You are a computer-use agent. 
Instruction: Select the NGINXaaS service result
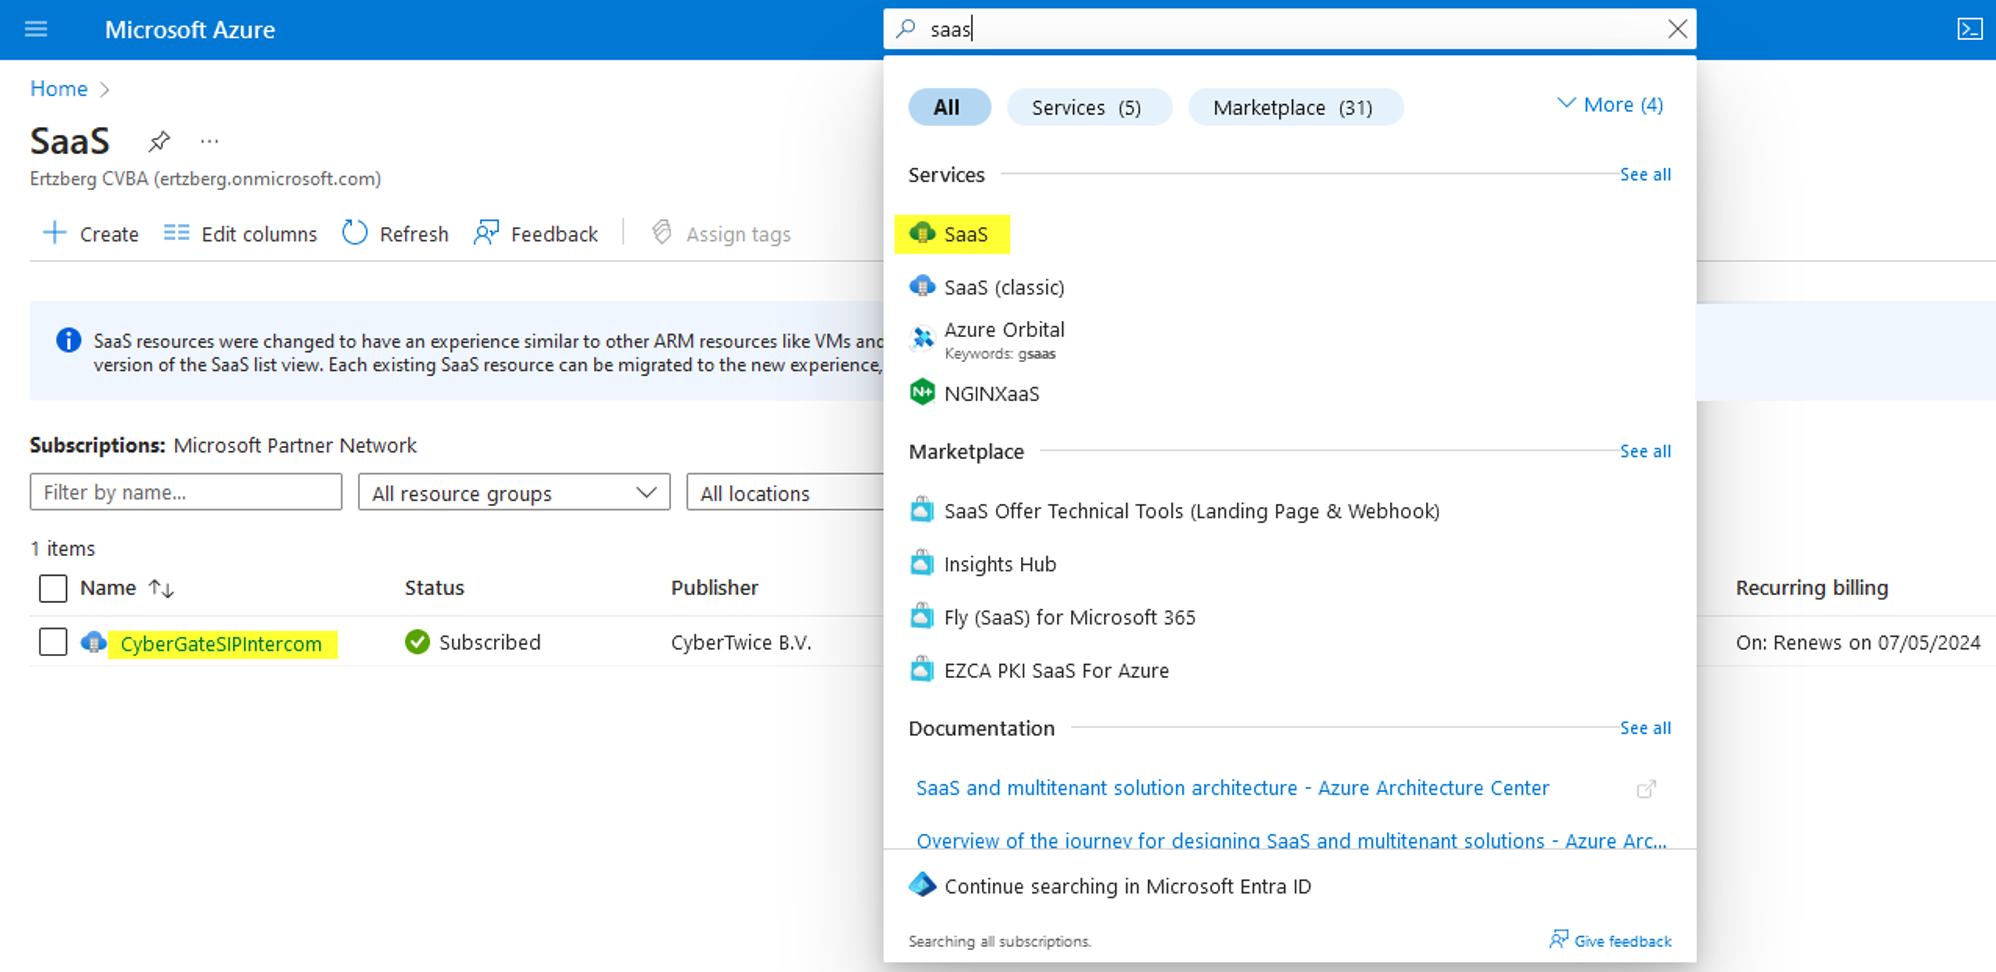[x=991, y=393]
